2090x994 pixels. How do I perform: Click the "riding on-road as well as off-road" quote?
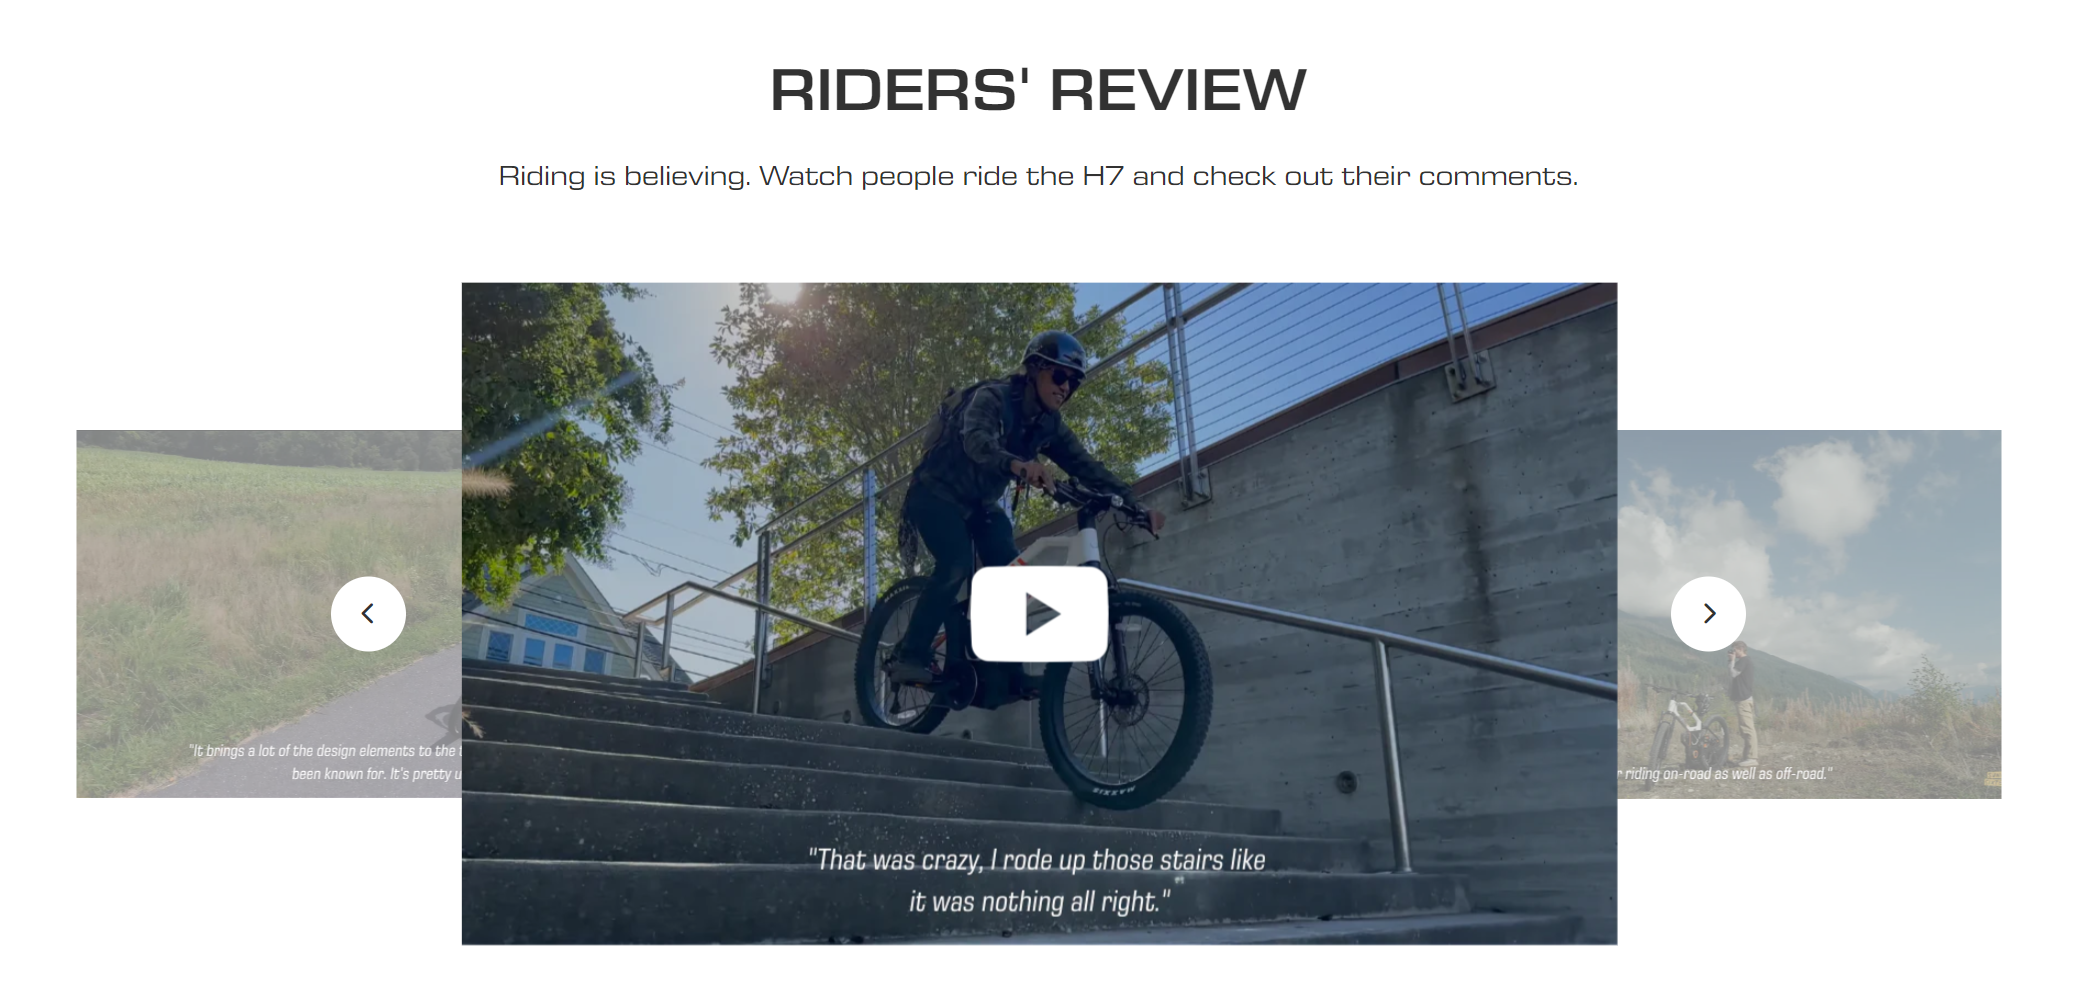pos(1726,773)
